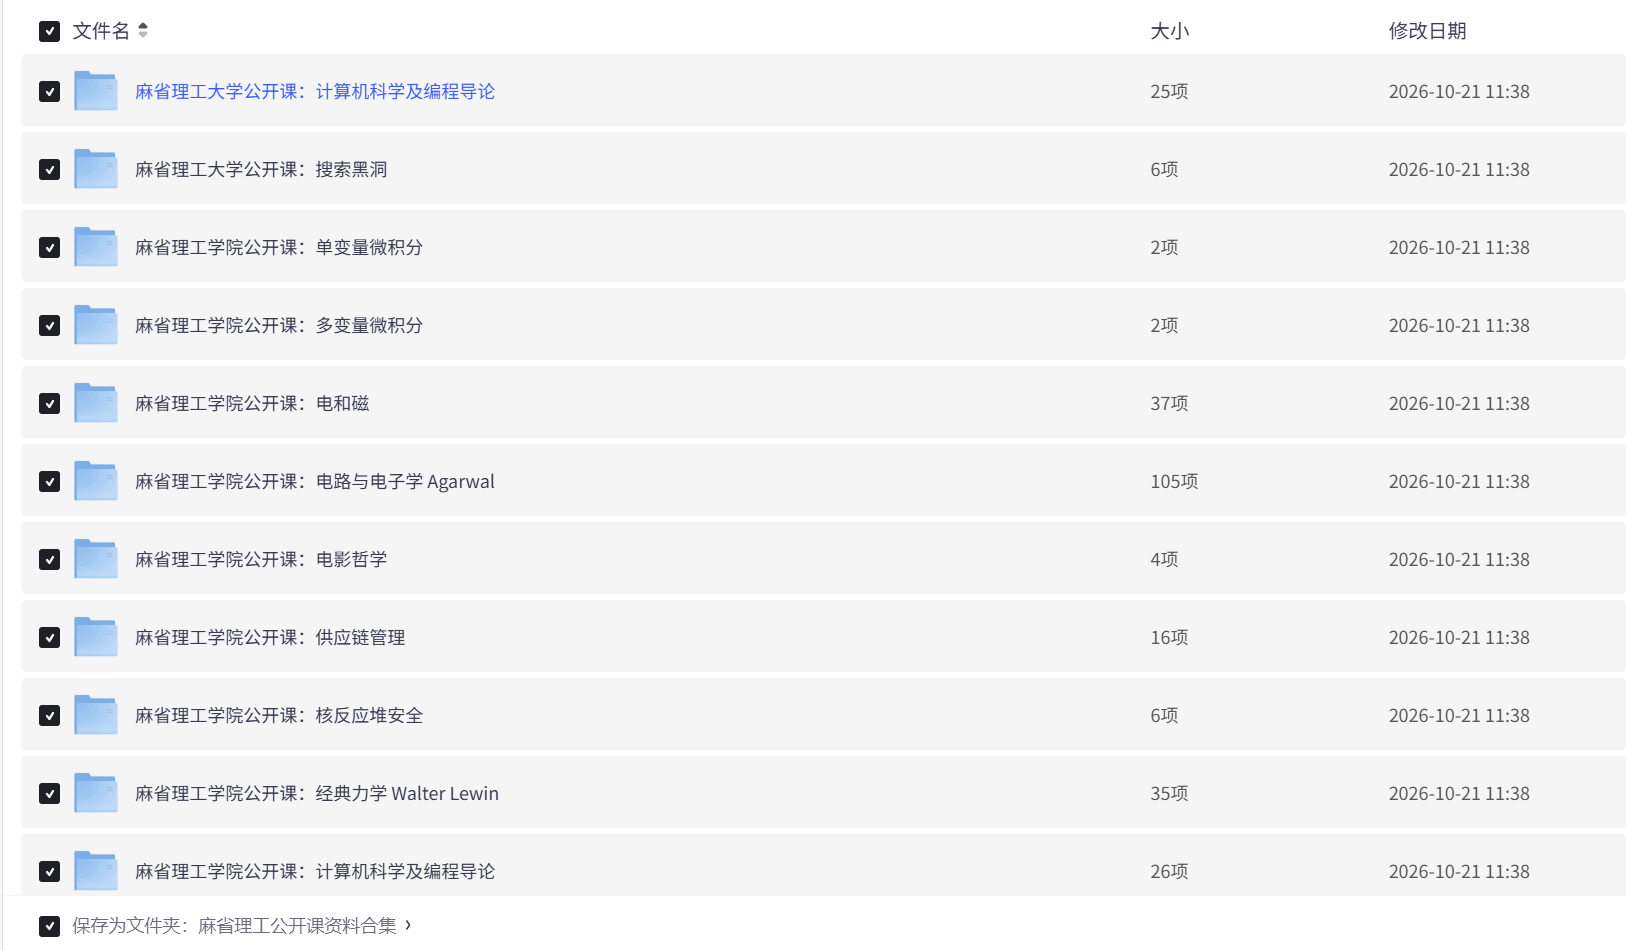This screenshot has width=1626, height=950.
Task: Click folder name 麻省理工学院公开课：电影哲学
Action: point(261,559)
